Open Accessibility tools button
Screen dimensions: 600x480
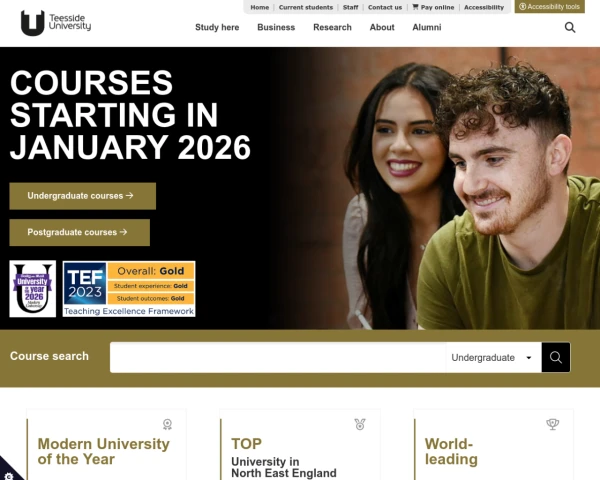click(549, 7)
